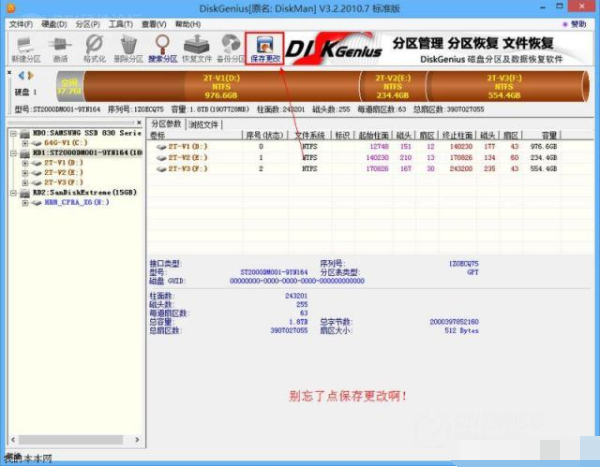Click the 234.4GB capacity cell
The image size is (600, 467).
(x=543, y=158)
